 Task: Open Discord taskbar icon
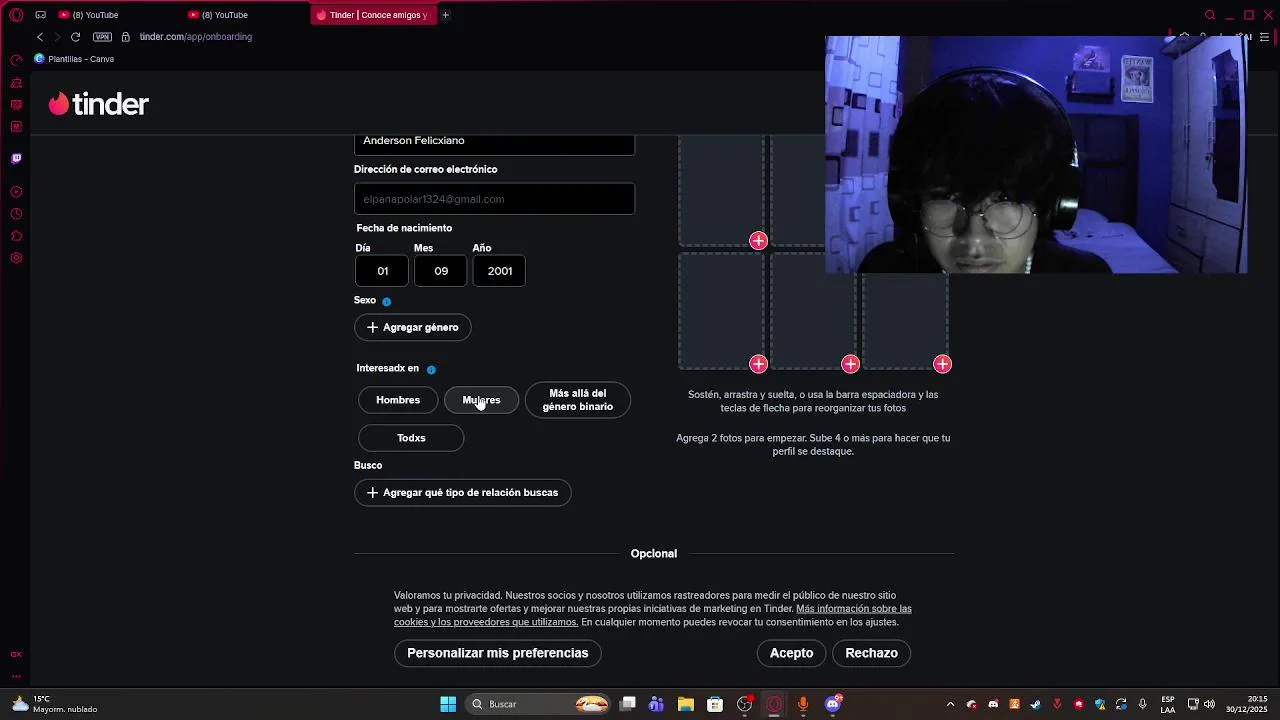tap(833, 704)
